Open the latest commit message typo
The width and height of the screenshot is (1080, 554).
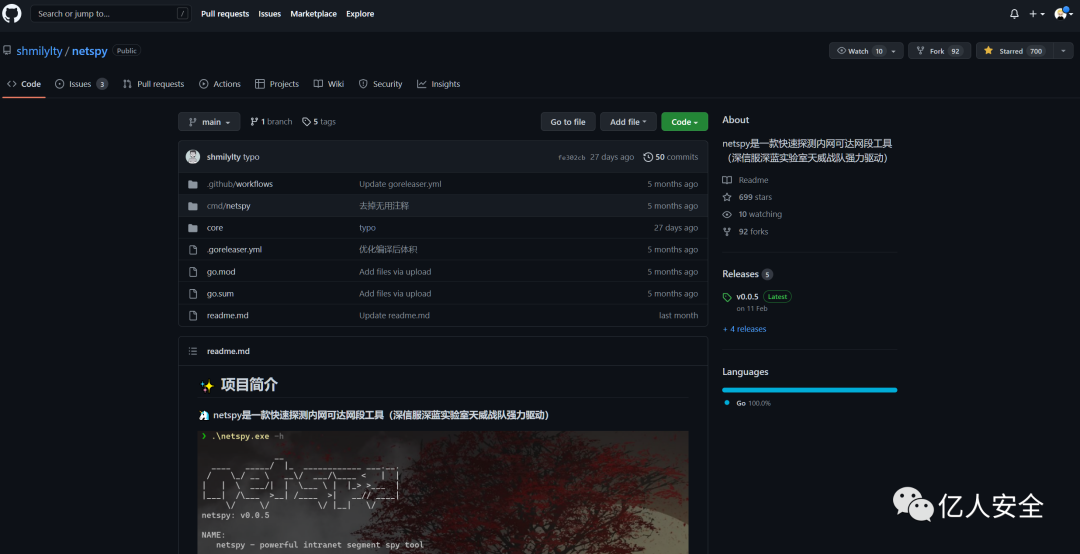(x=251, y=157)
